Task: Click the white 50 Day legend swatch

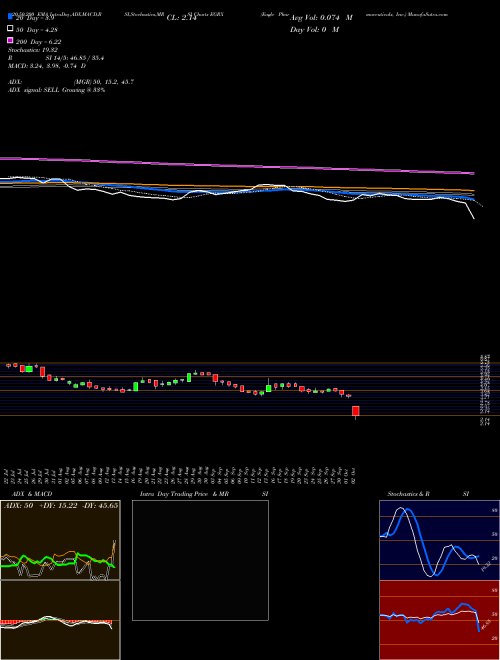Action: point(10,29)
